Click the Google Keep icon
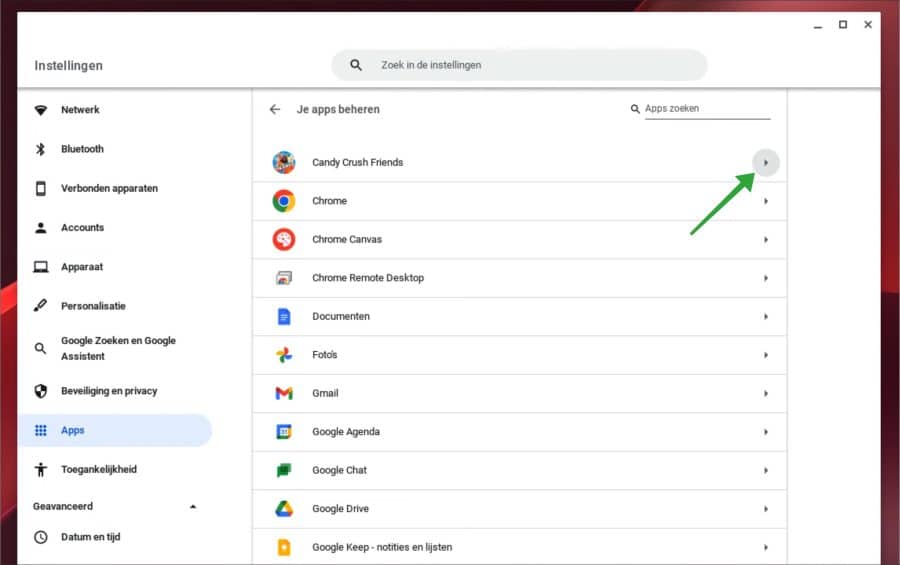The width and height of the screenshot is (900, 565). coord(284,547)
